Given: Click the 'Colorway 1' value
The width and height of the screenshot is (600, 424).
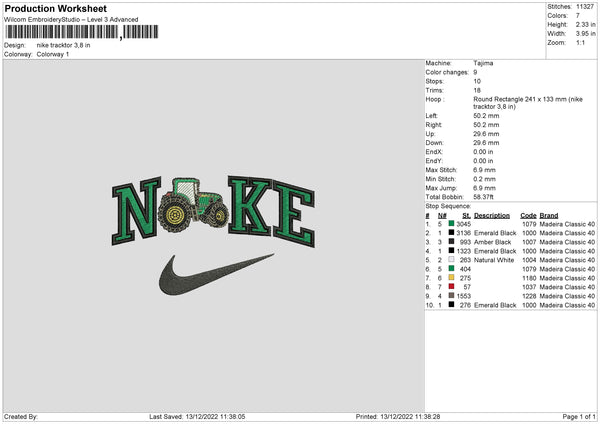Looking at the screenshot, I should click(x=53, y=54).
